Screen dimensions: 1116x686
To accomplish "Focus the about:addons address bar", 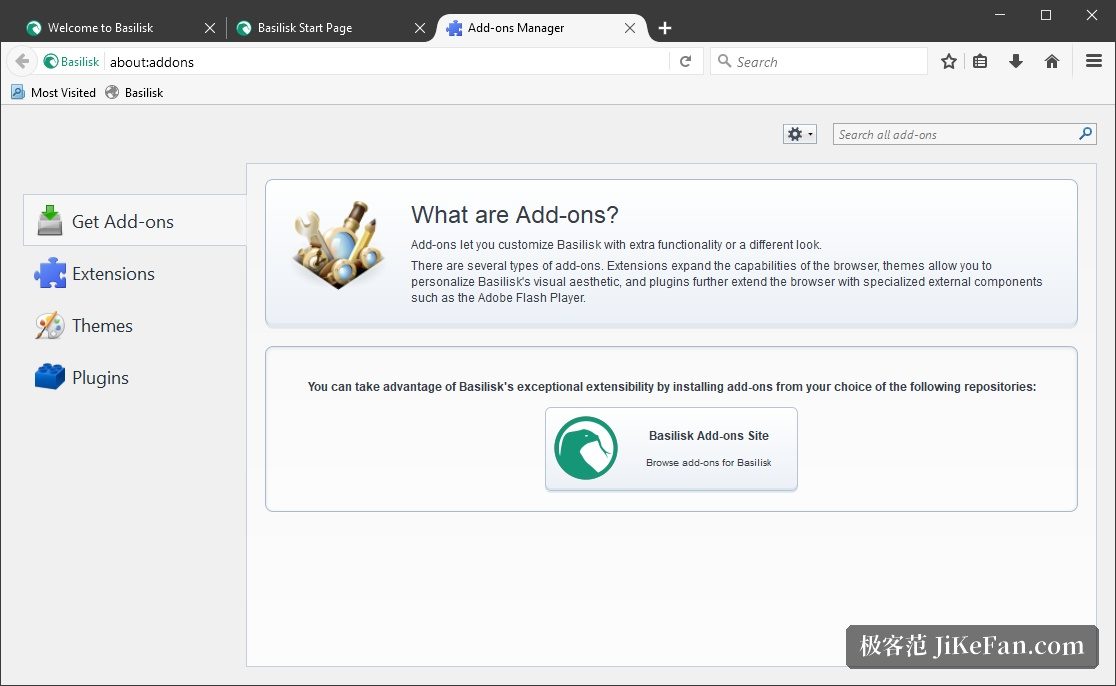I will pyautogui.click(x=388, y=62).
